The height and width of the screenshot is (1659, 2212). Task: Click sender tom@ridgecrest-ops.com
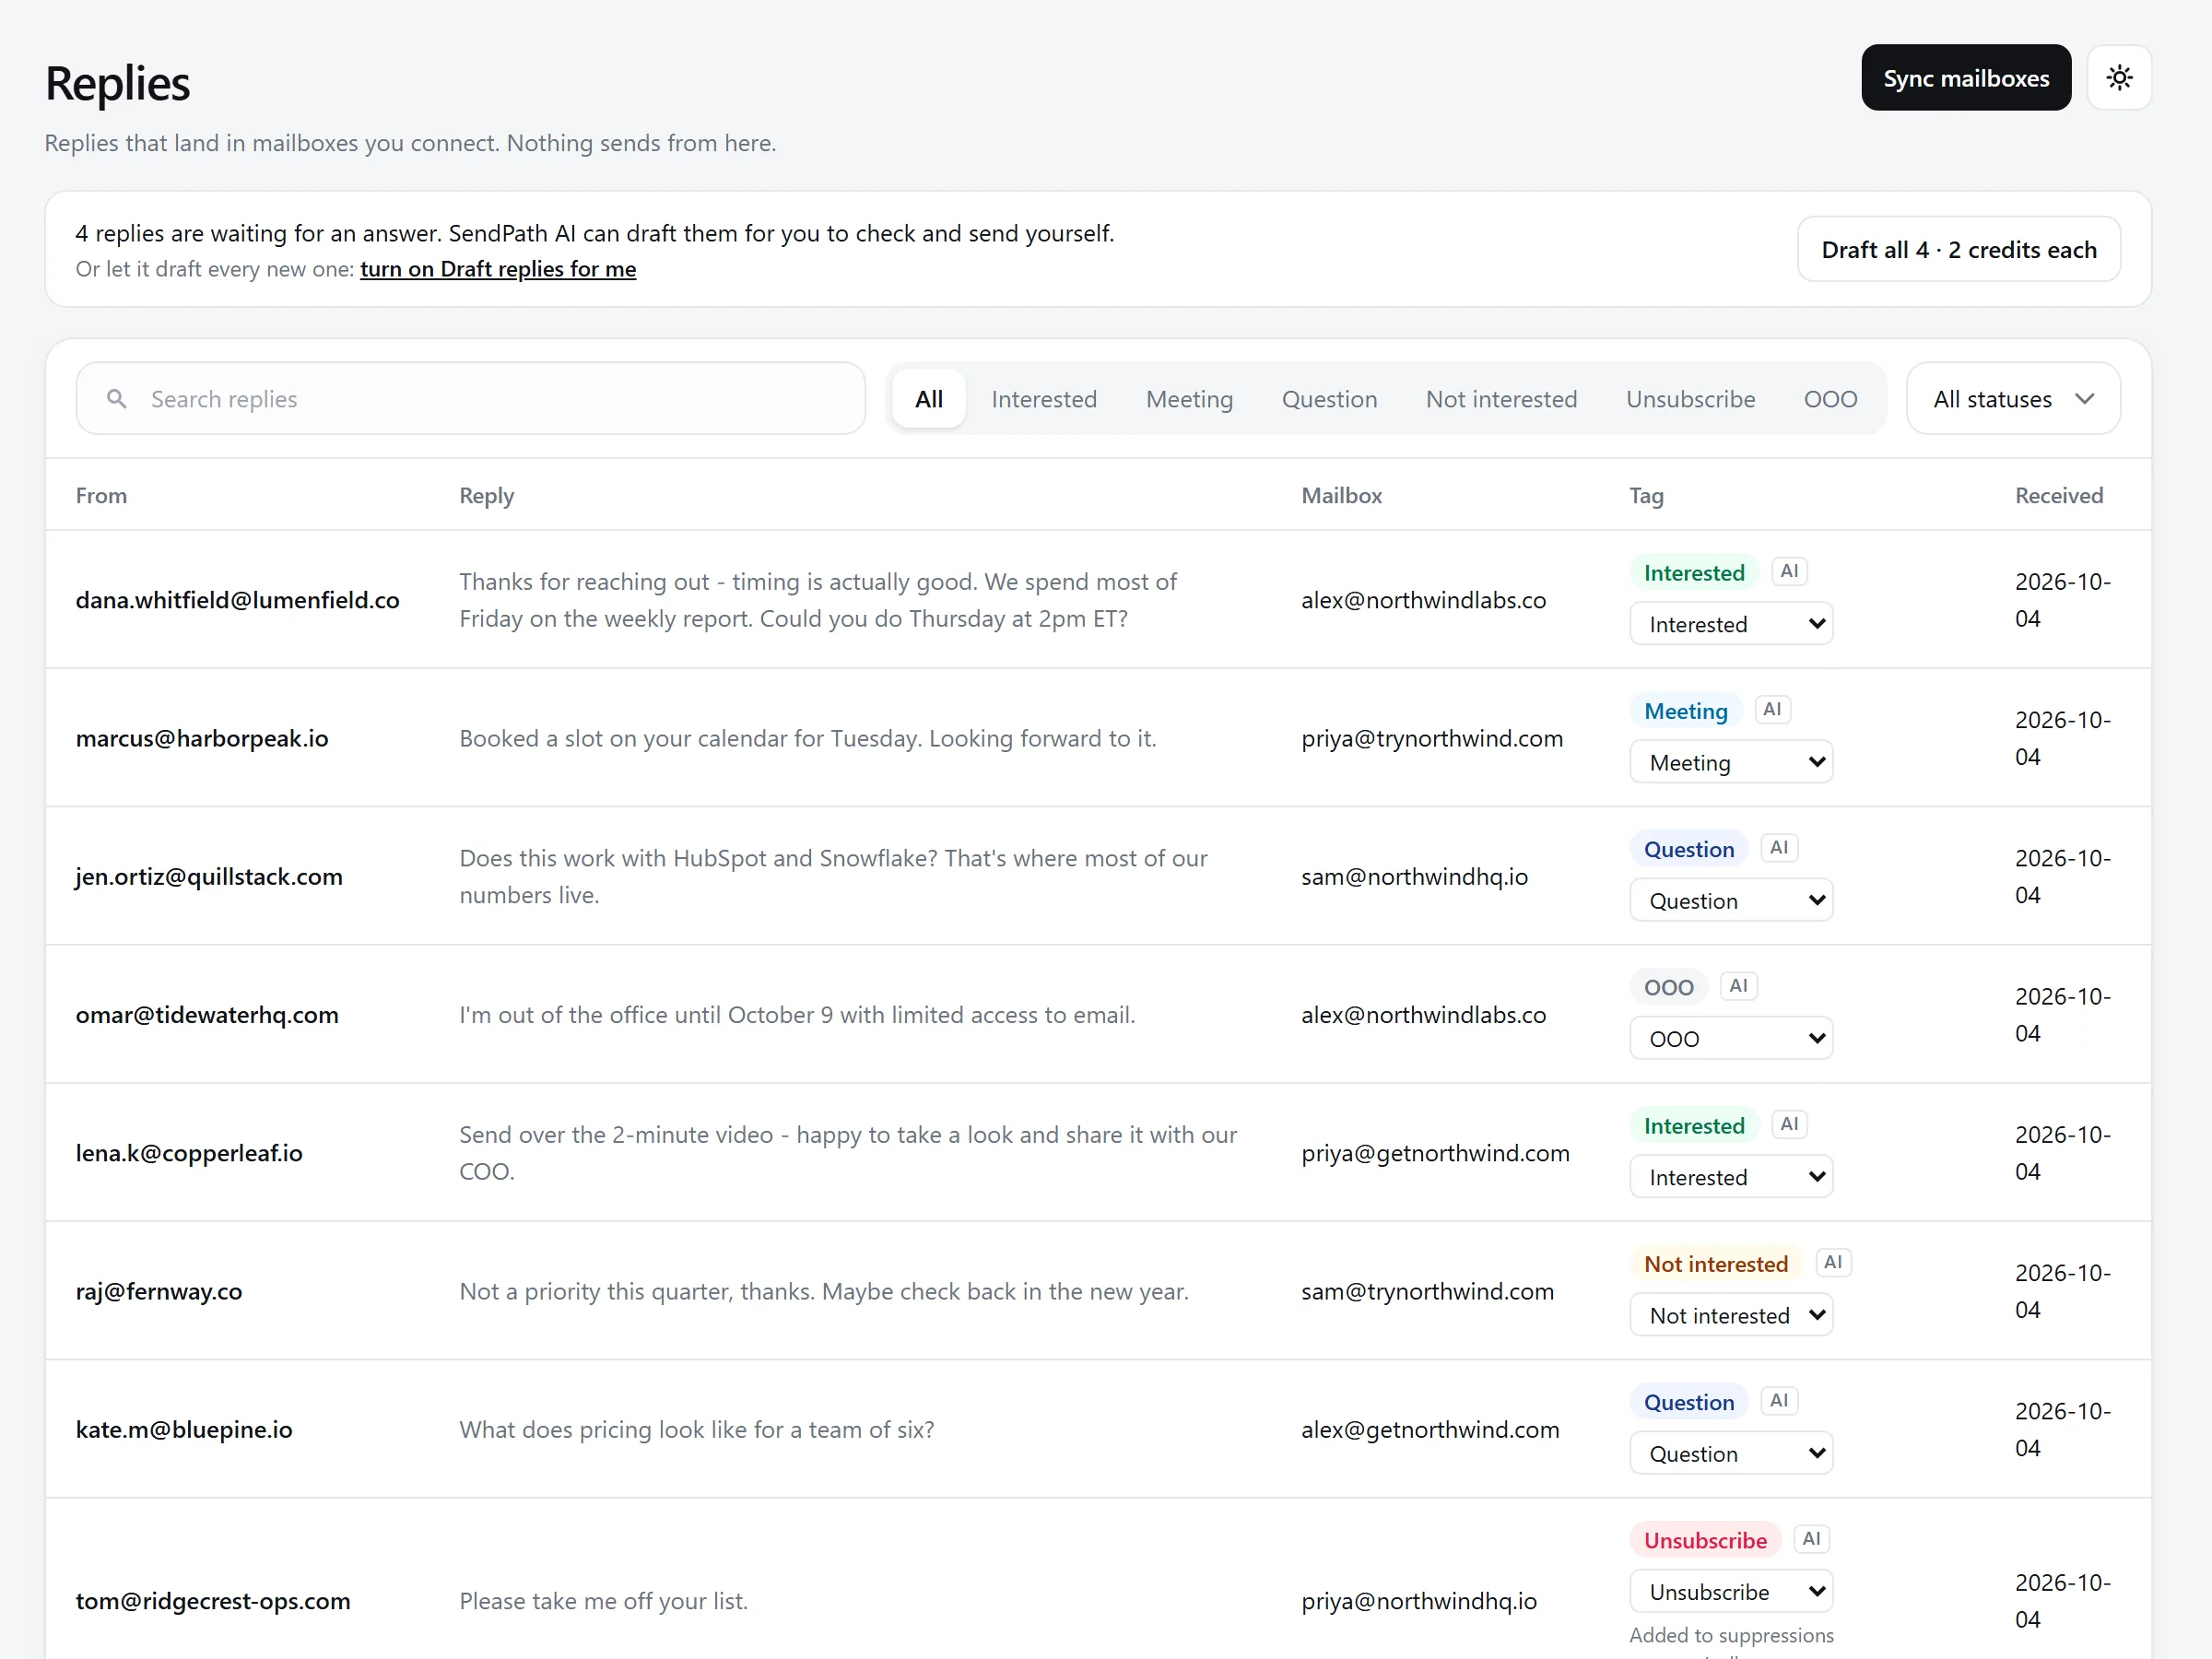click(213, 1601)
